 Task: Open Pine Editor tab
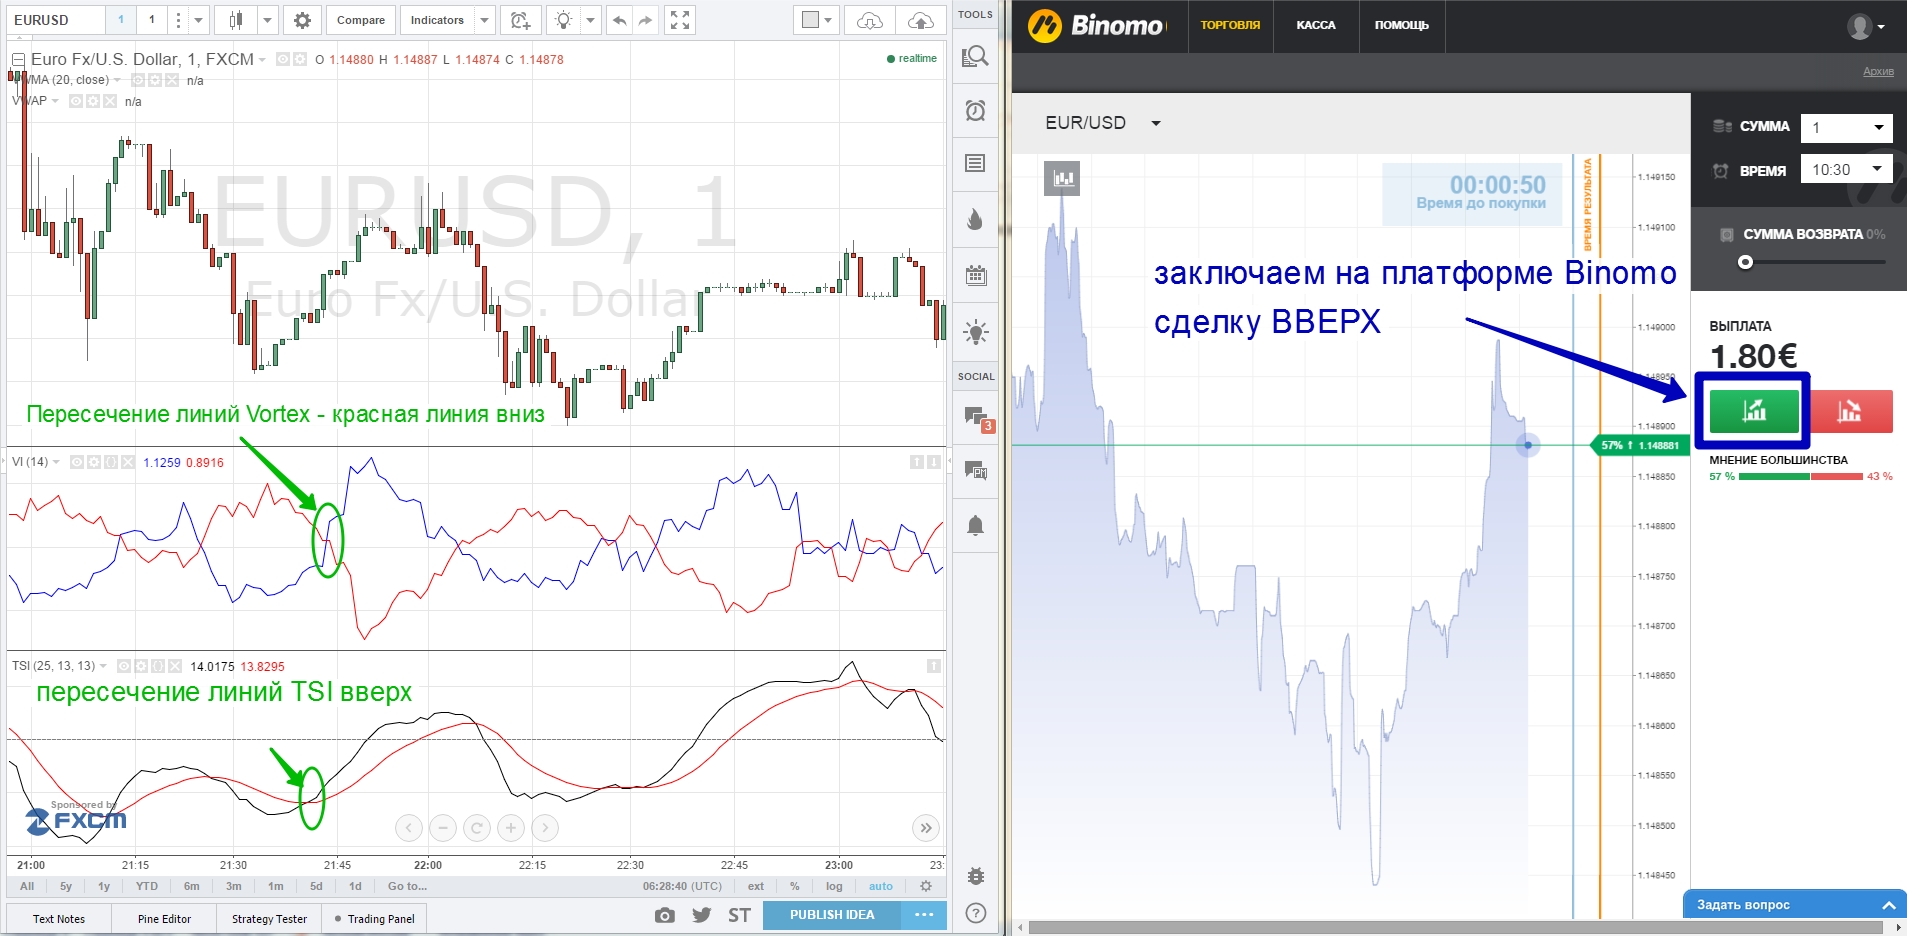point(164,919)
